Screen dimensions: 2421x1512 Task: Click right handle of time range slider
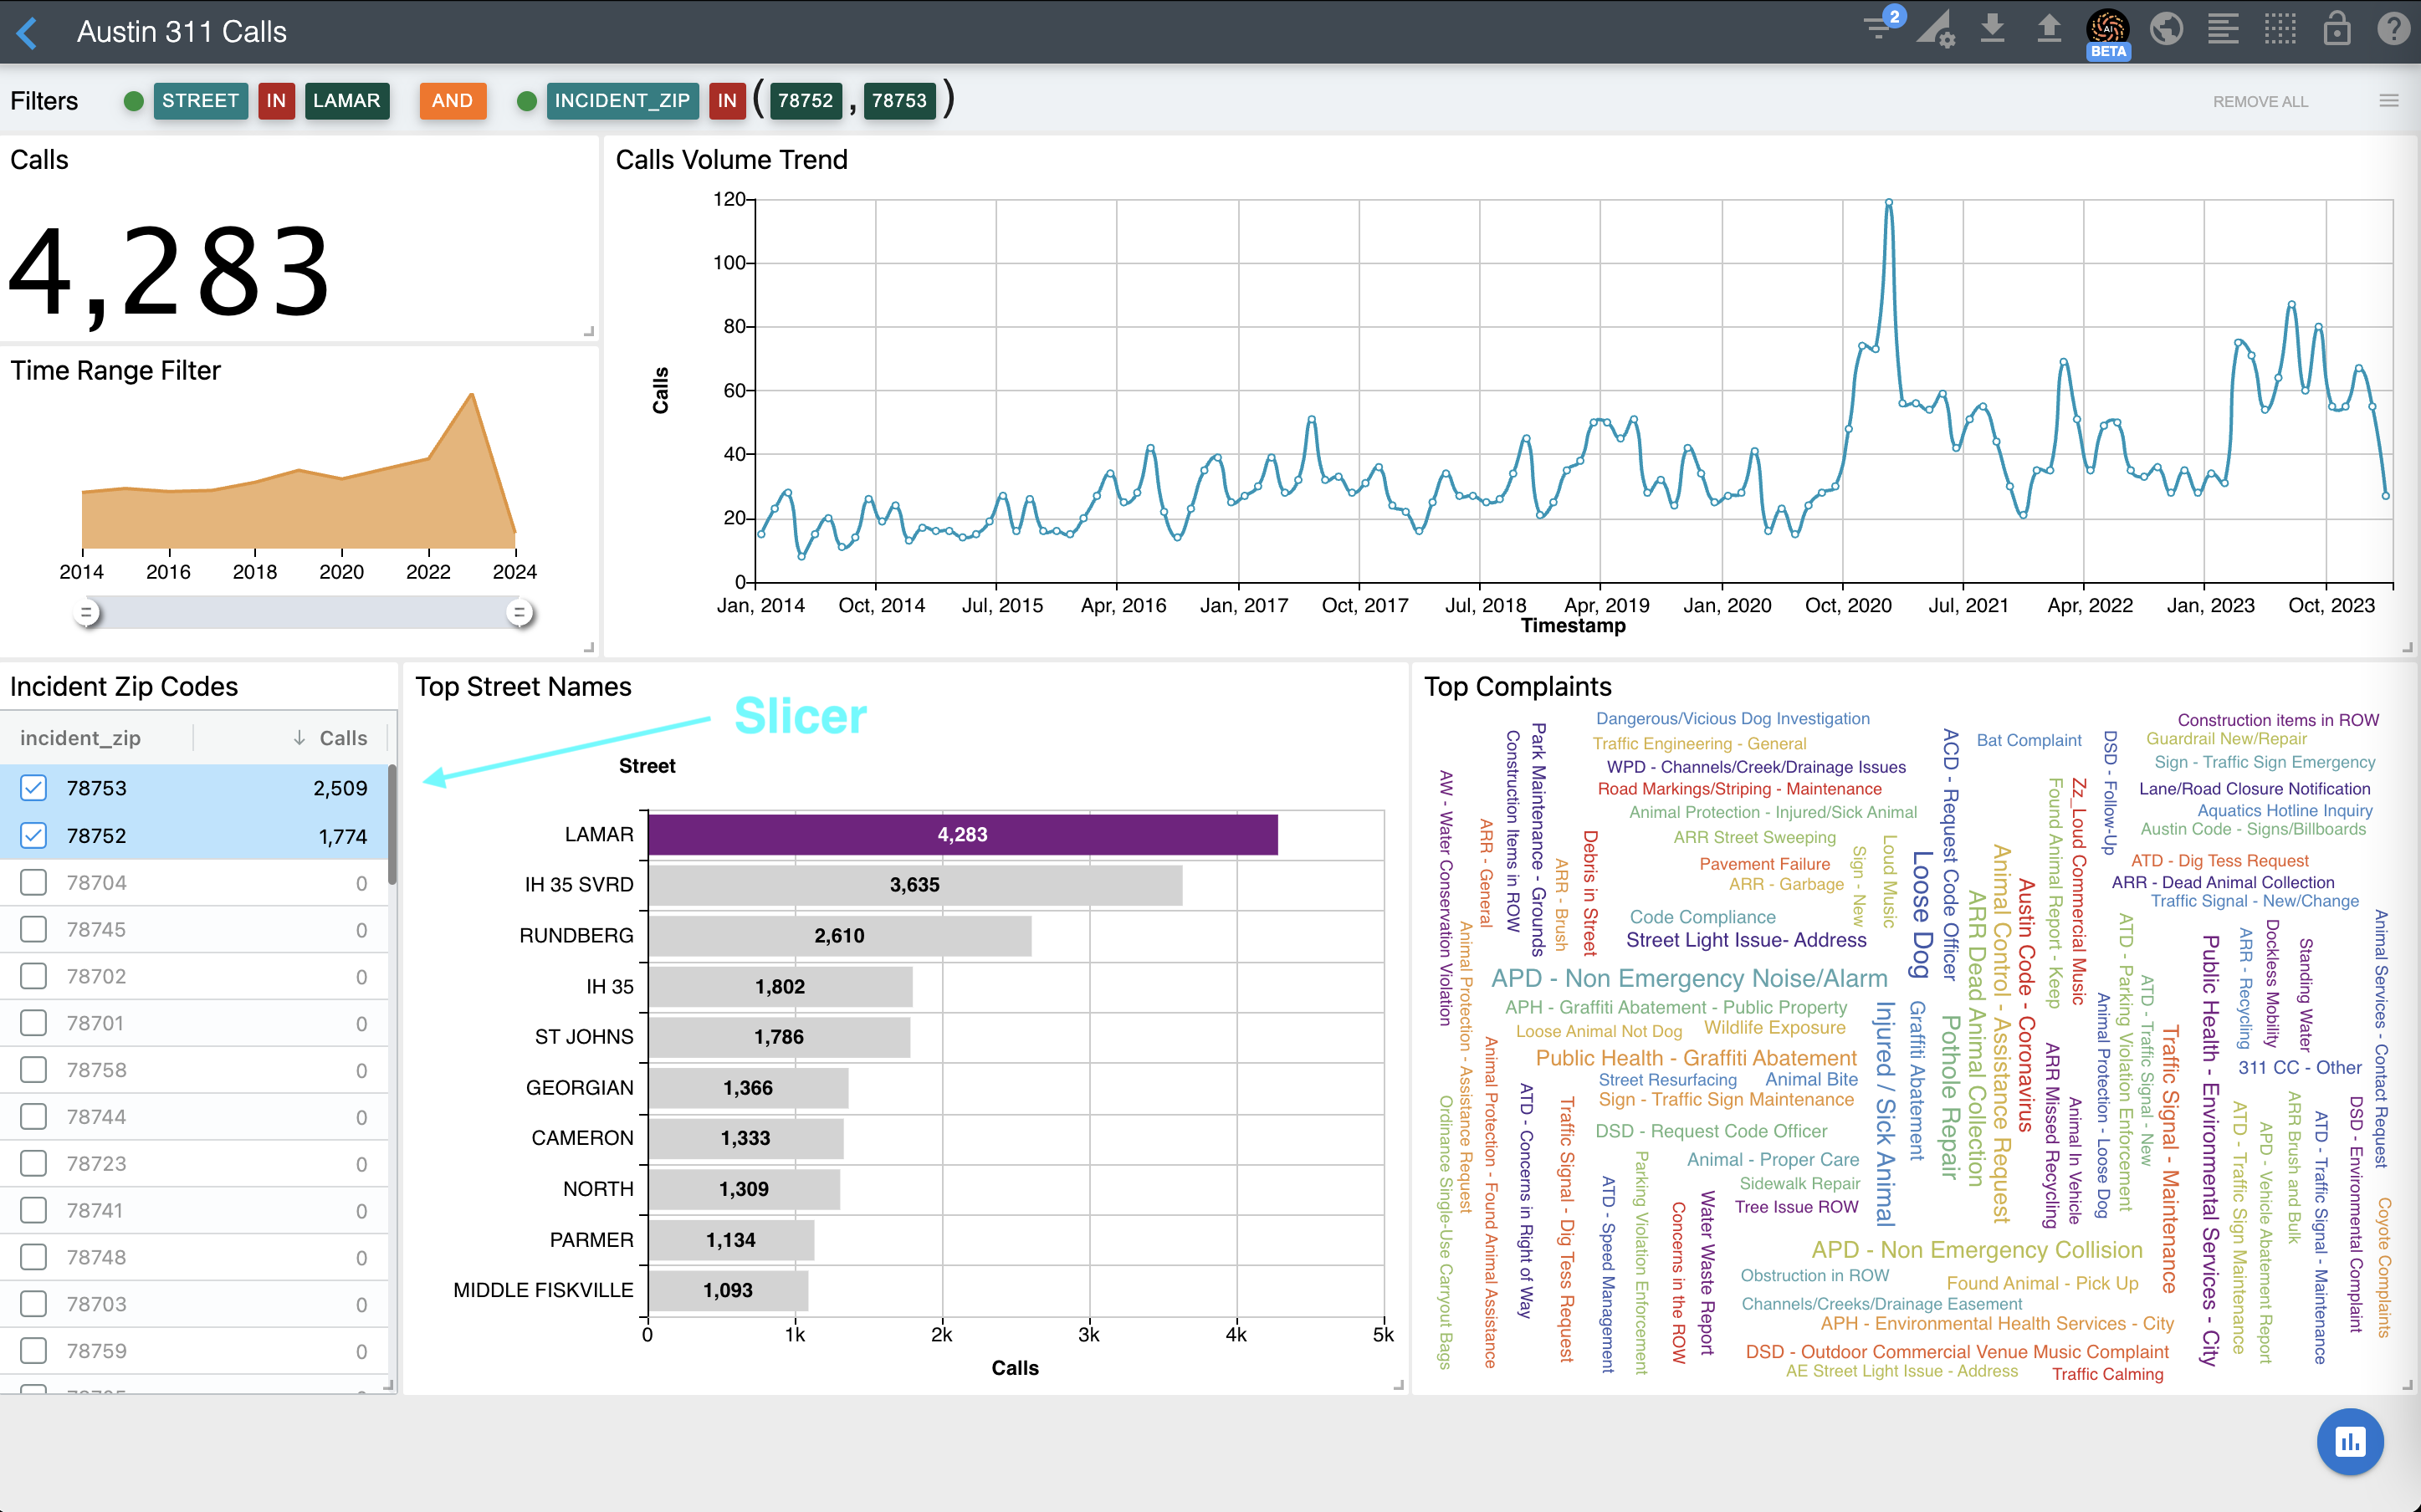point(519,612)
